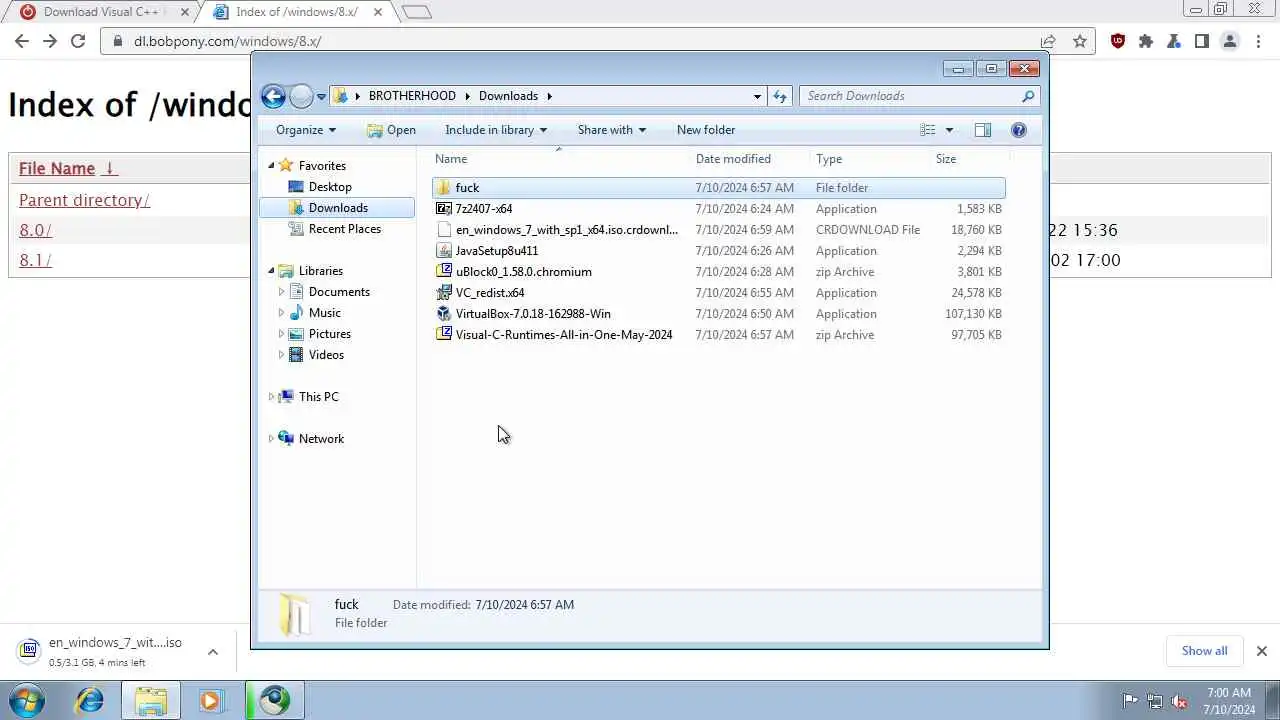Open the uBlock Origin extension icon
Image resolution: width=1280 pixels, height=720 pixels.
coord(1118,41)
